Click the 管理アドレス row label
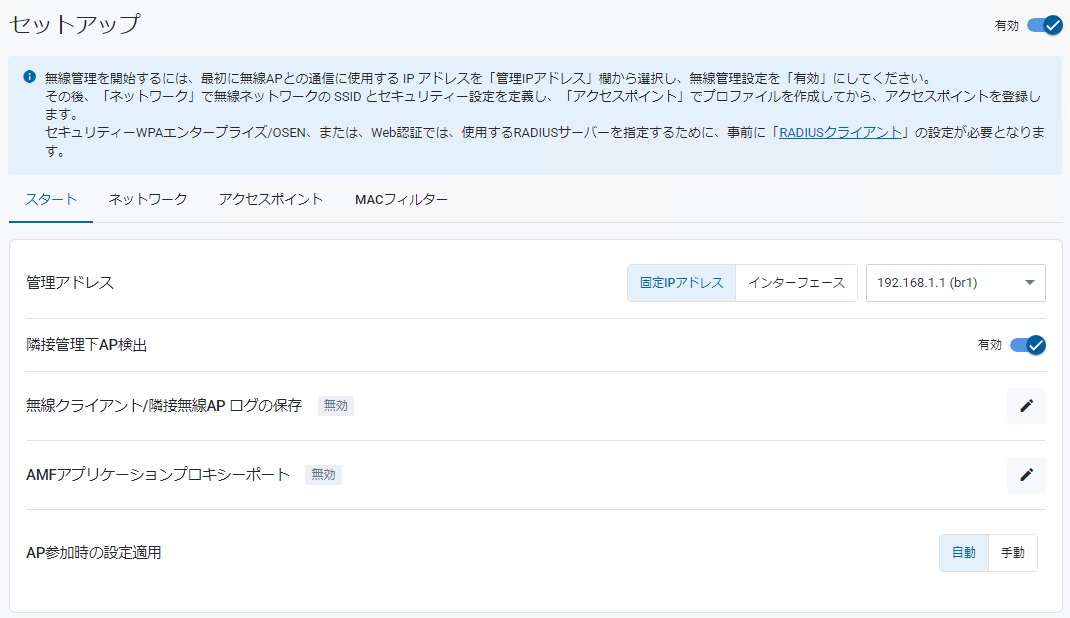 (70, 283)
